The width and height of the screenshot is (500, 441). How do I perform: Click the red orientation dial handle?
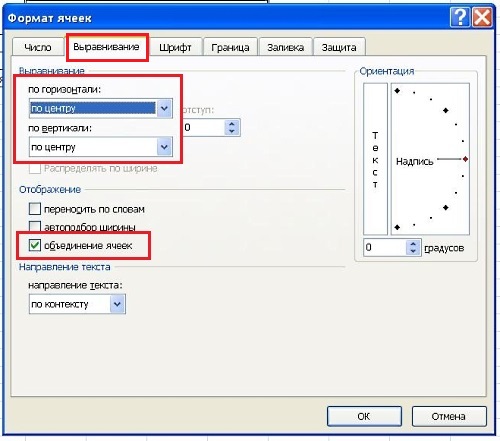tap(465, 159)
